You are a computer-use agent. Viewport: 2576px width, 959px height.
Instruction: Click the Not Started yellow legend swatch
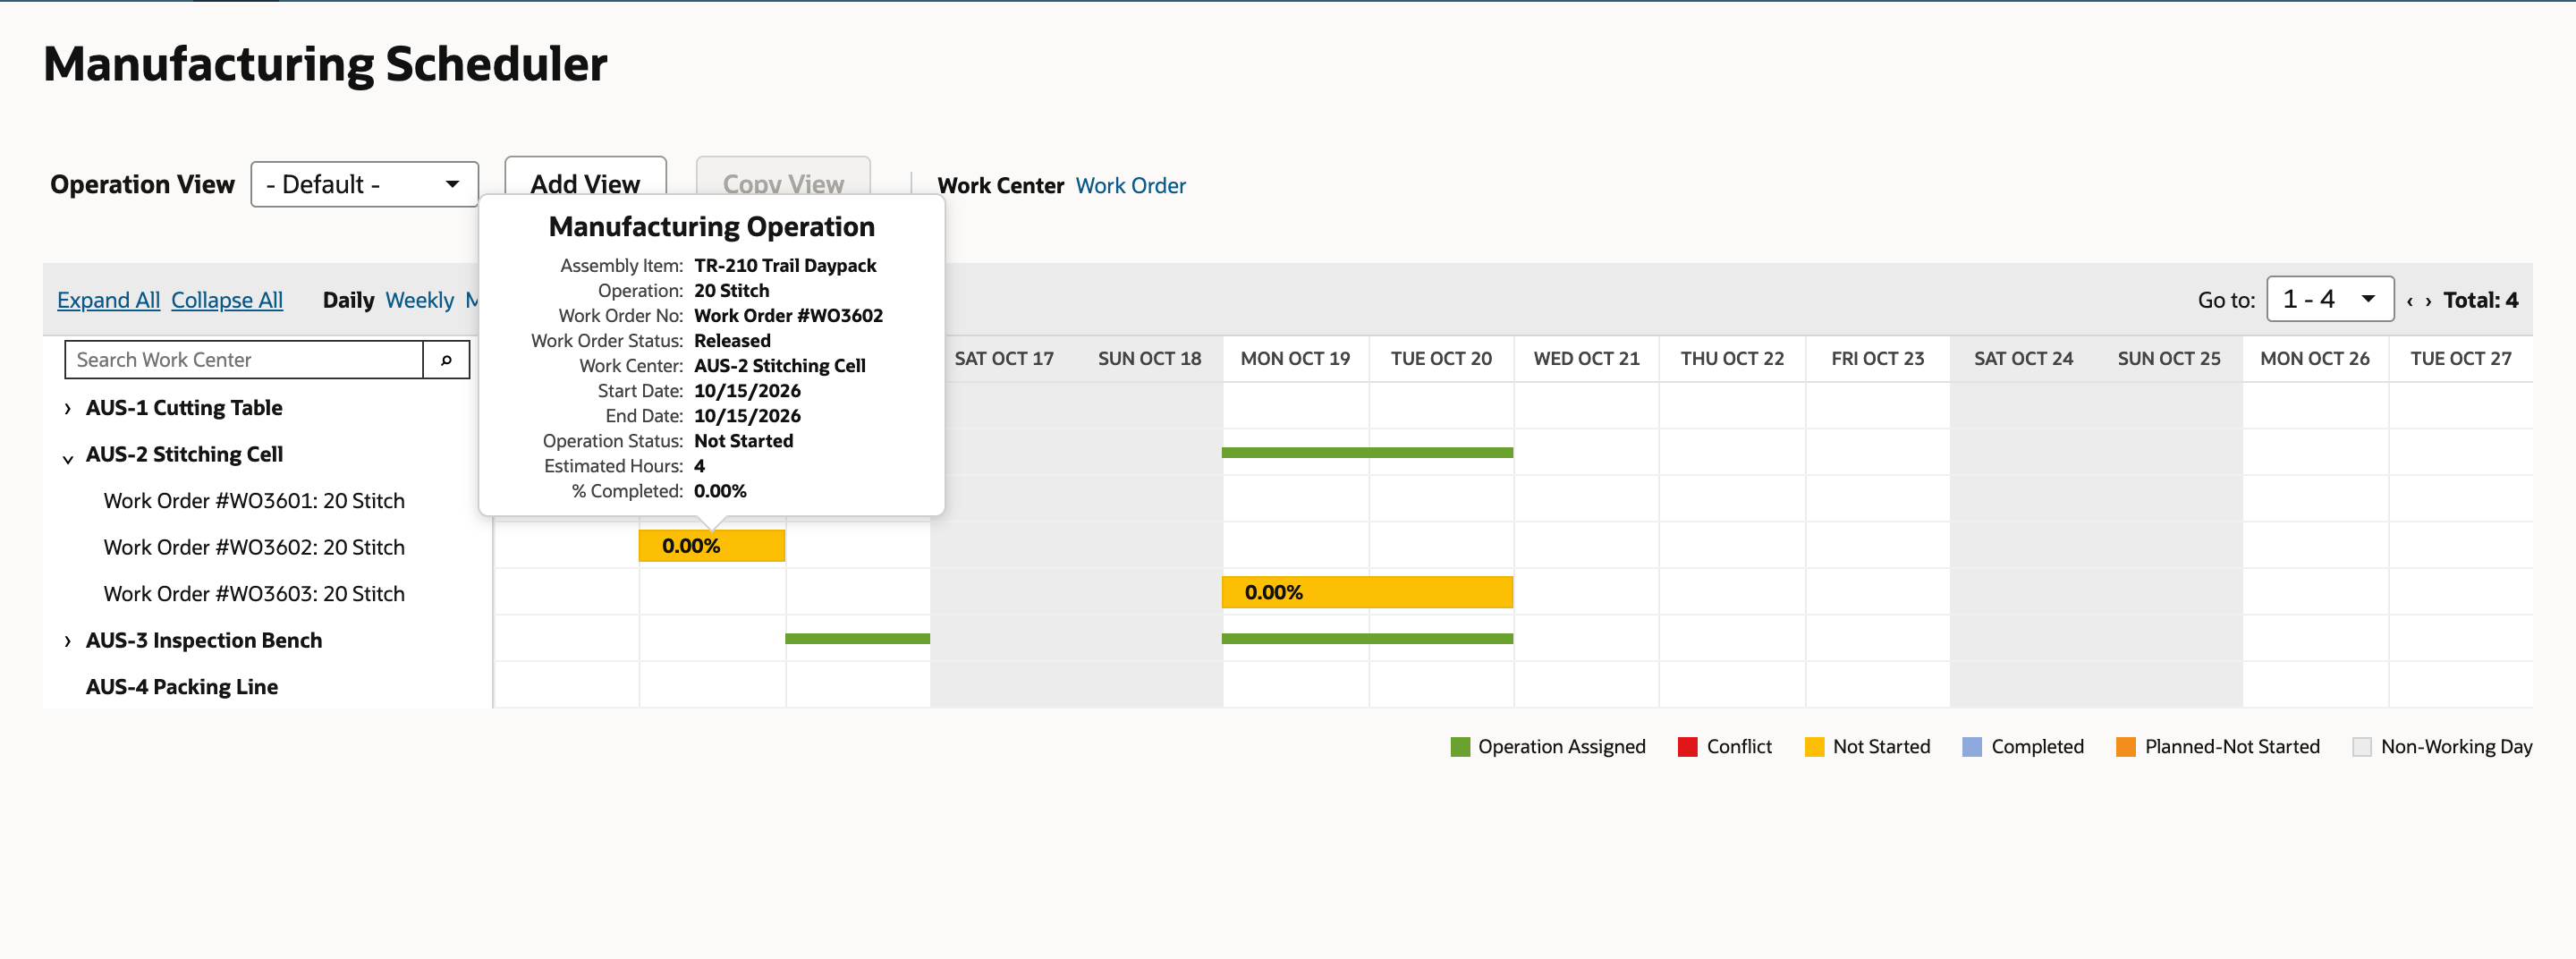tap(1814, 747)
